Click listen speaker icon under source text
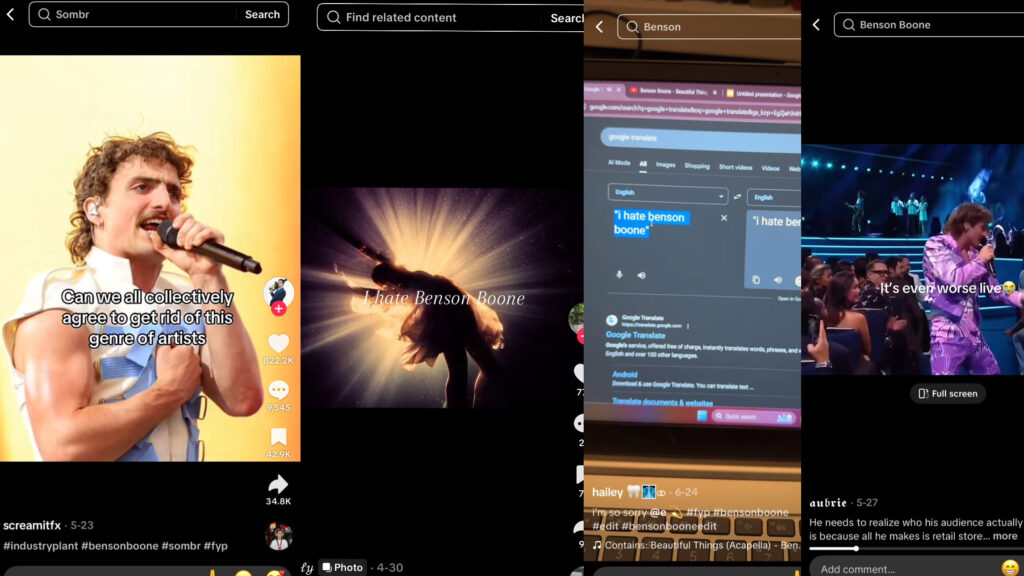 coord(641,276)
